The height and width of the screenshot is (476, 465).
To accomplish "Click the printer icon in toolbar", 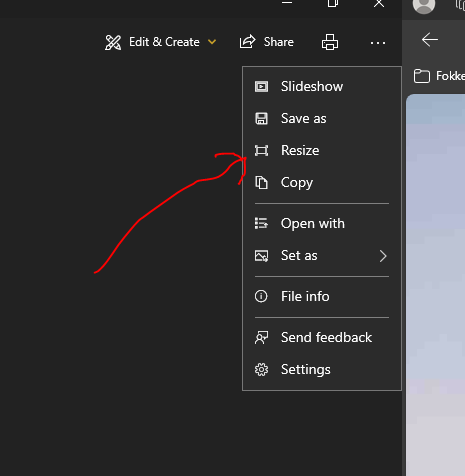I will click(x=330, y=42).
